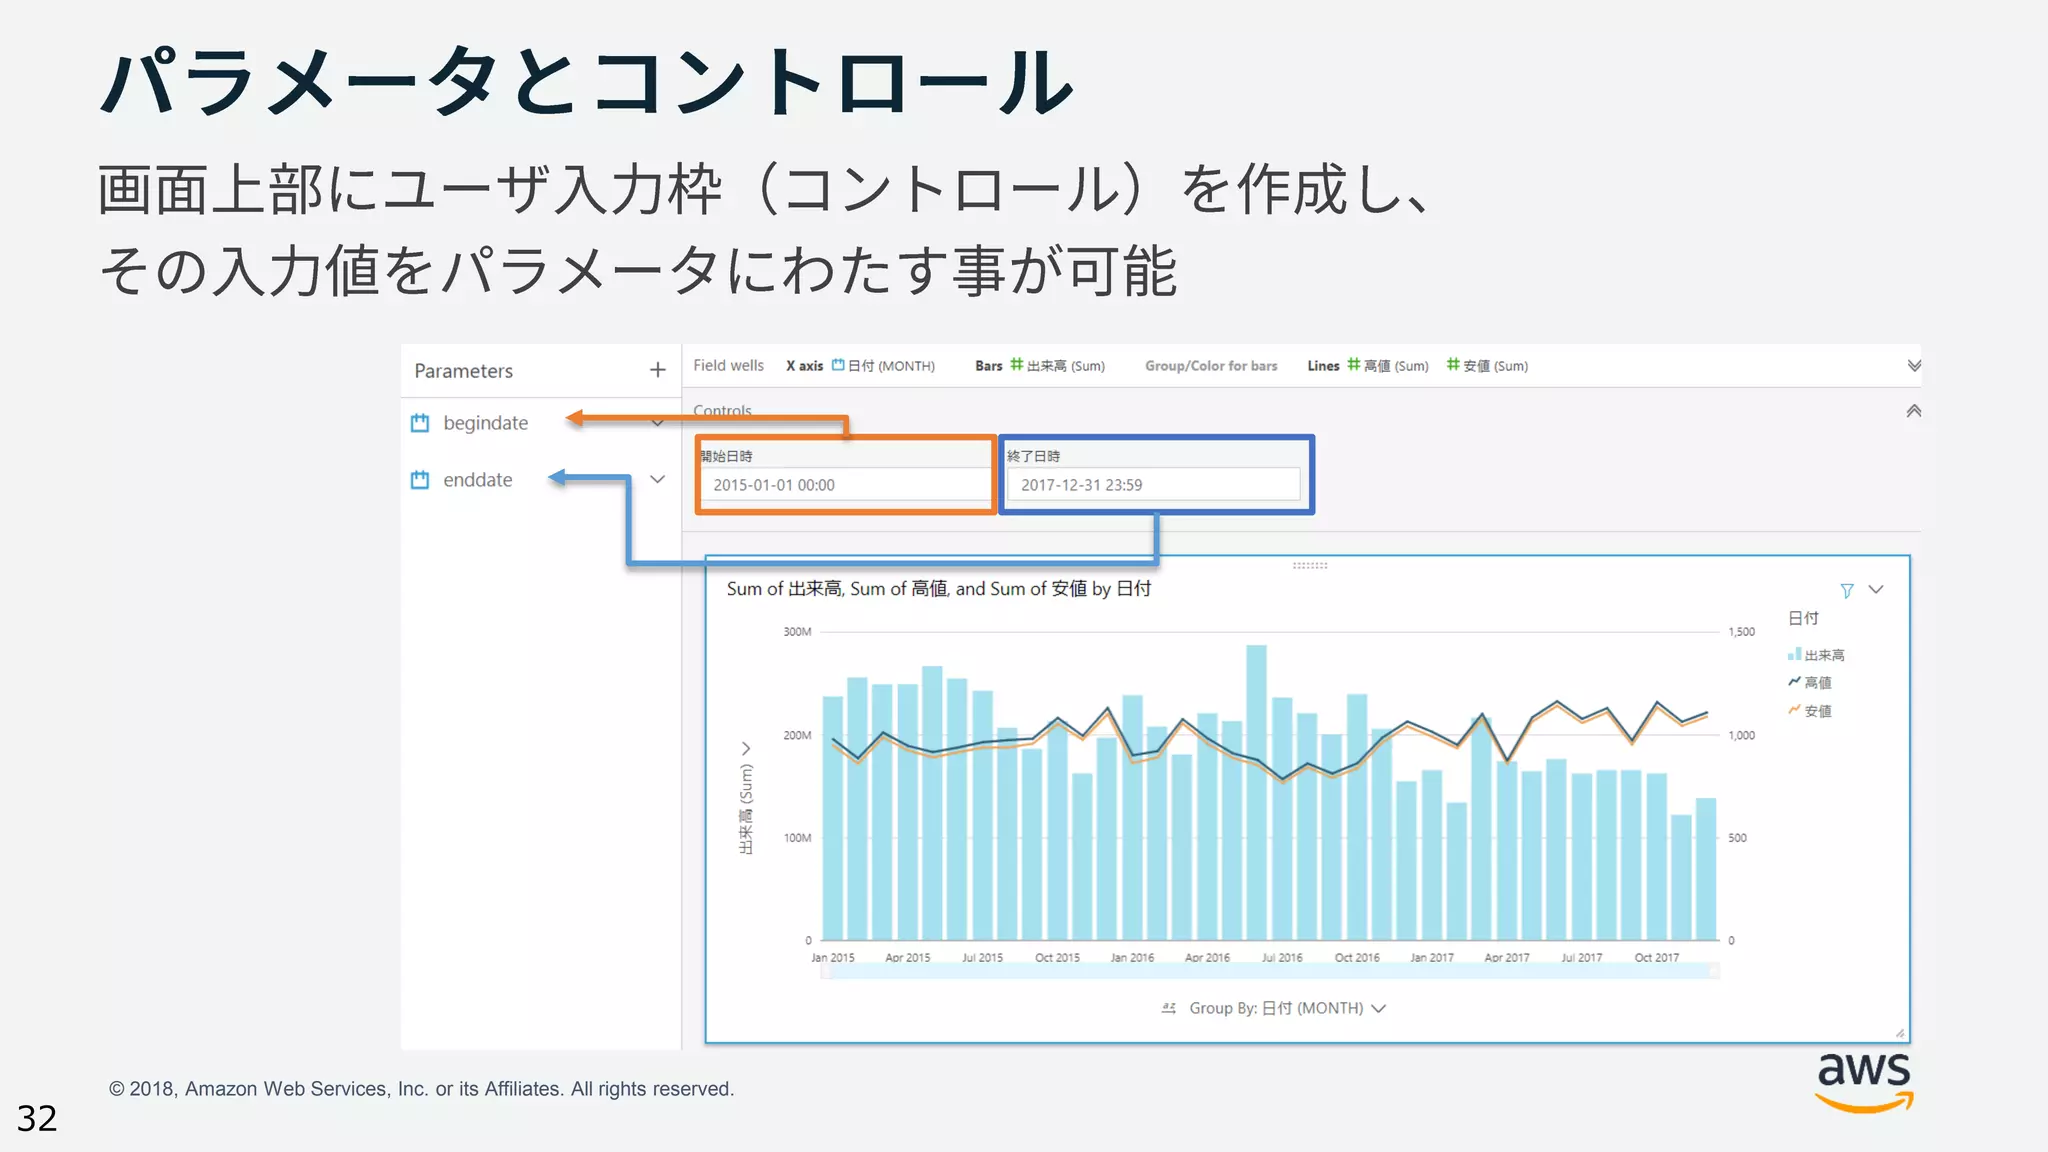The width and height of the screenshot is (2048, 1152).
Task: Open the visual menu chevron
Action: (x=1876, y=590)
